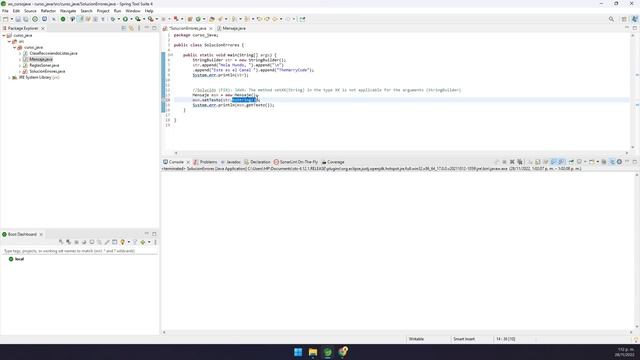Screen dimensions: 640x360
Task: Open the Navigate menu
Action: pos(68,11)
